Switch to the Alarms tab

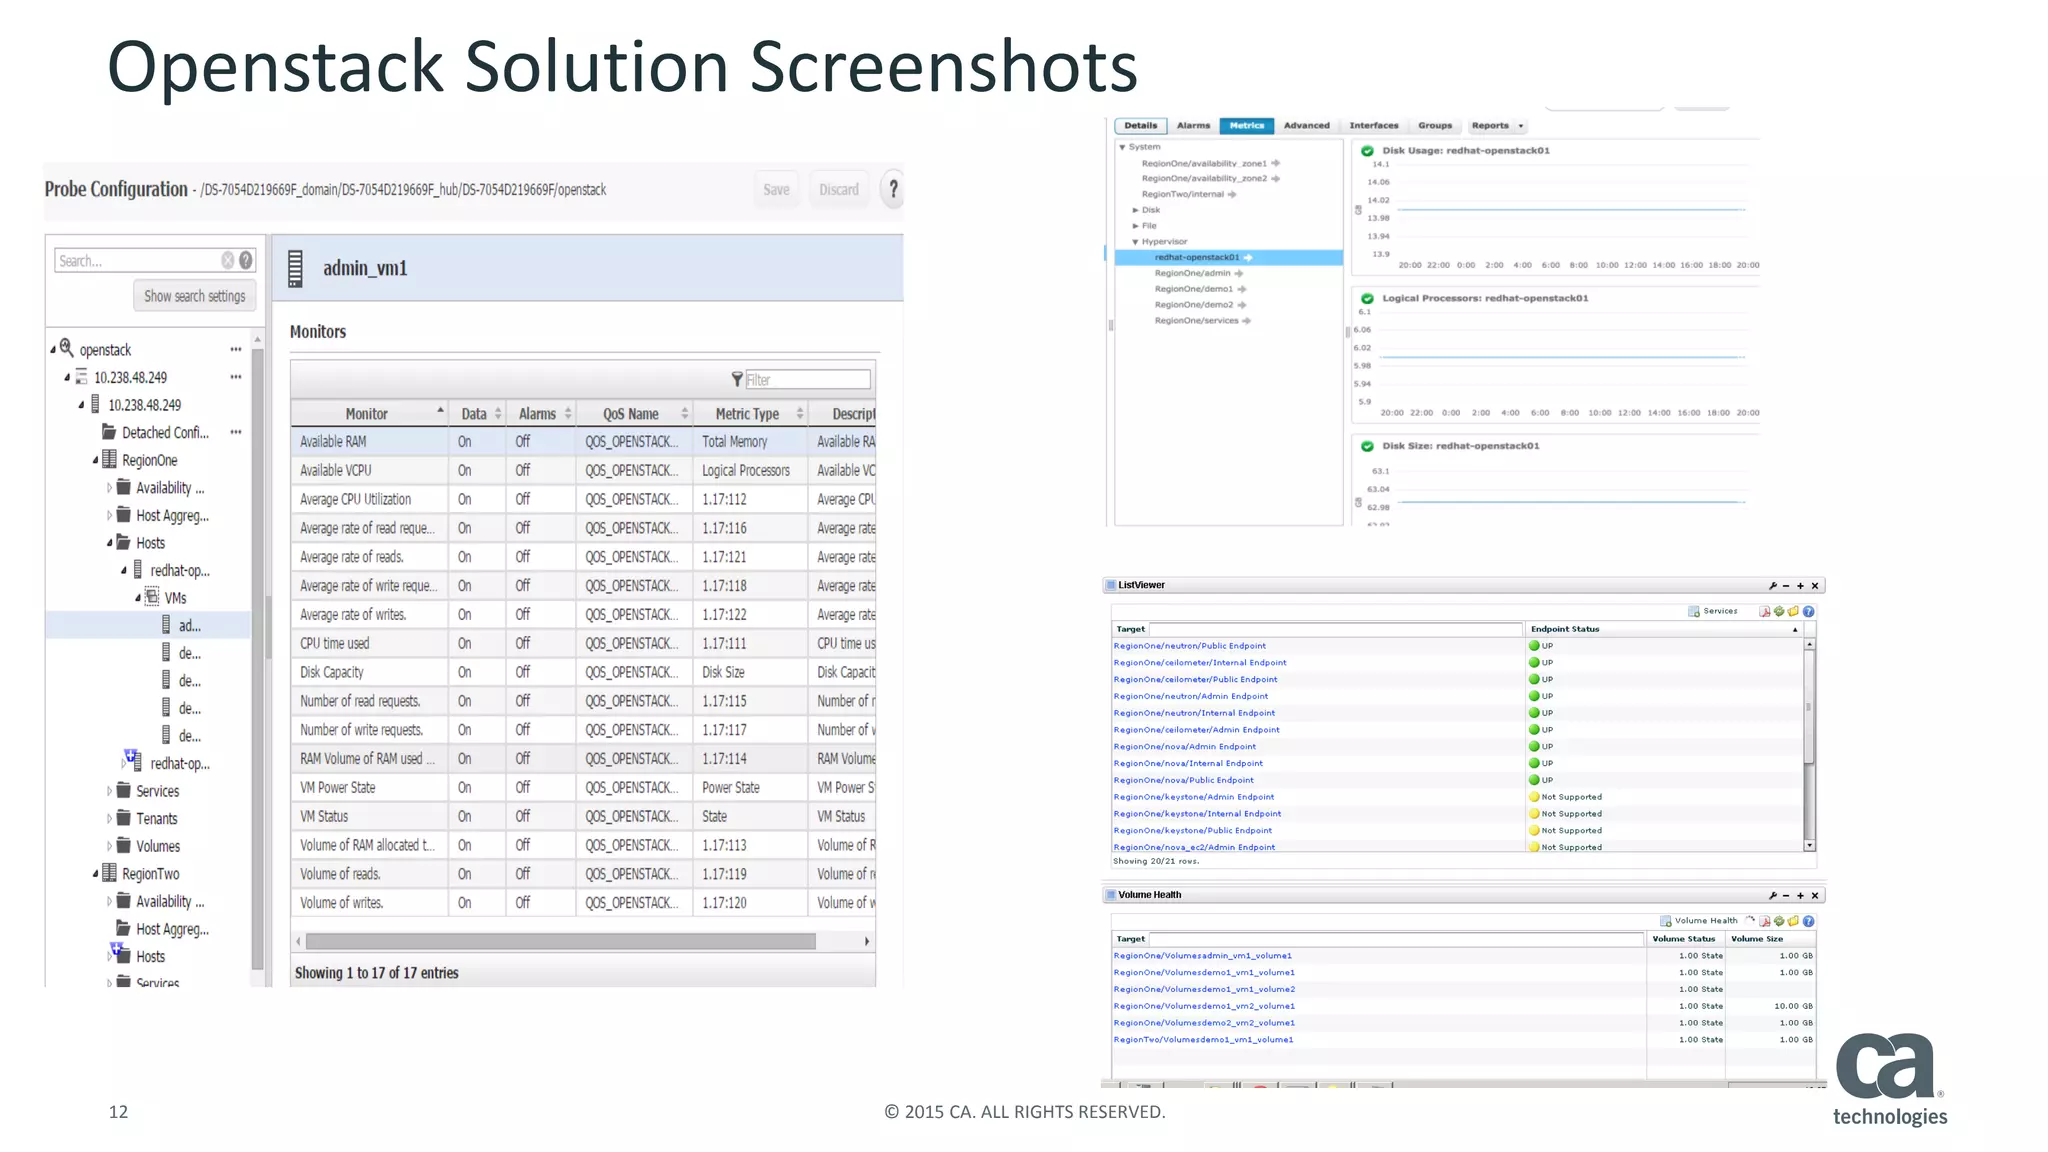click(1193, 126)
